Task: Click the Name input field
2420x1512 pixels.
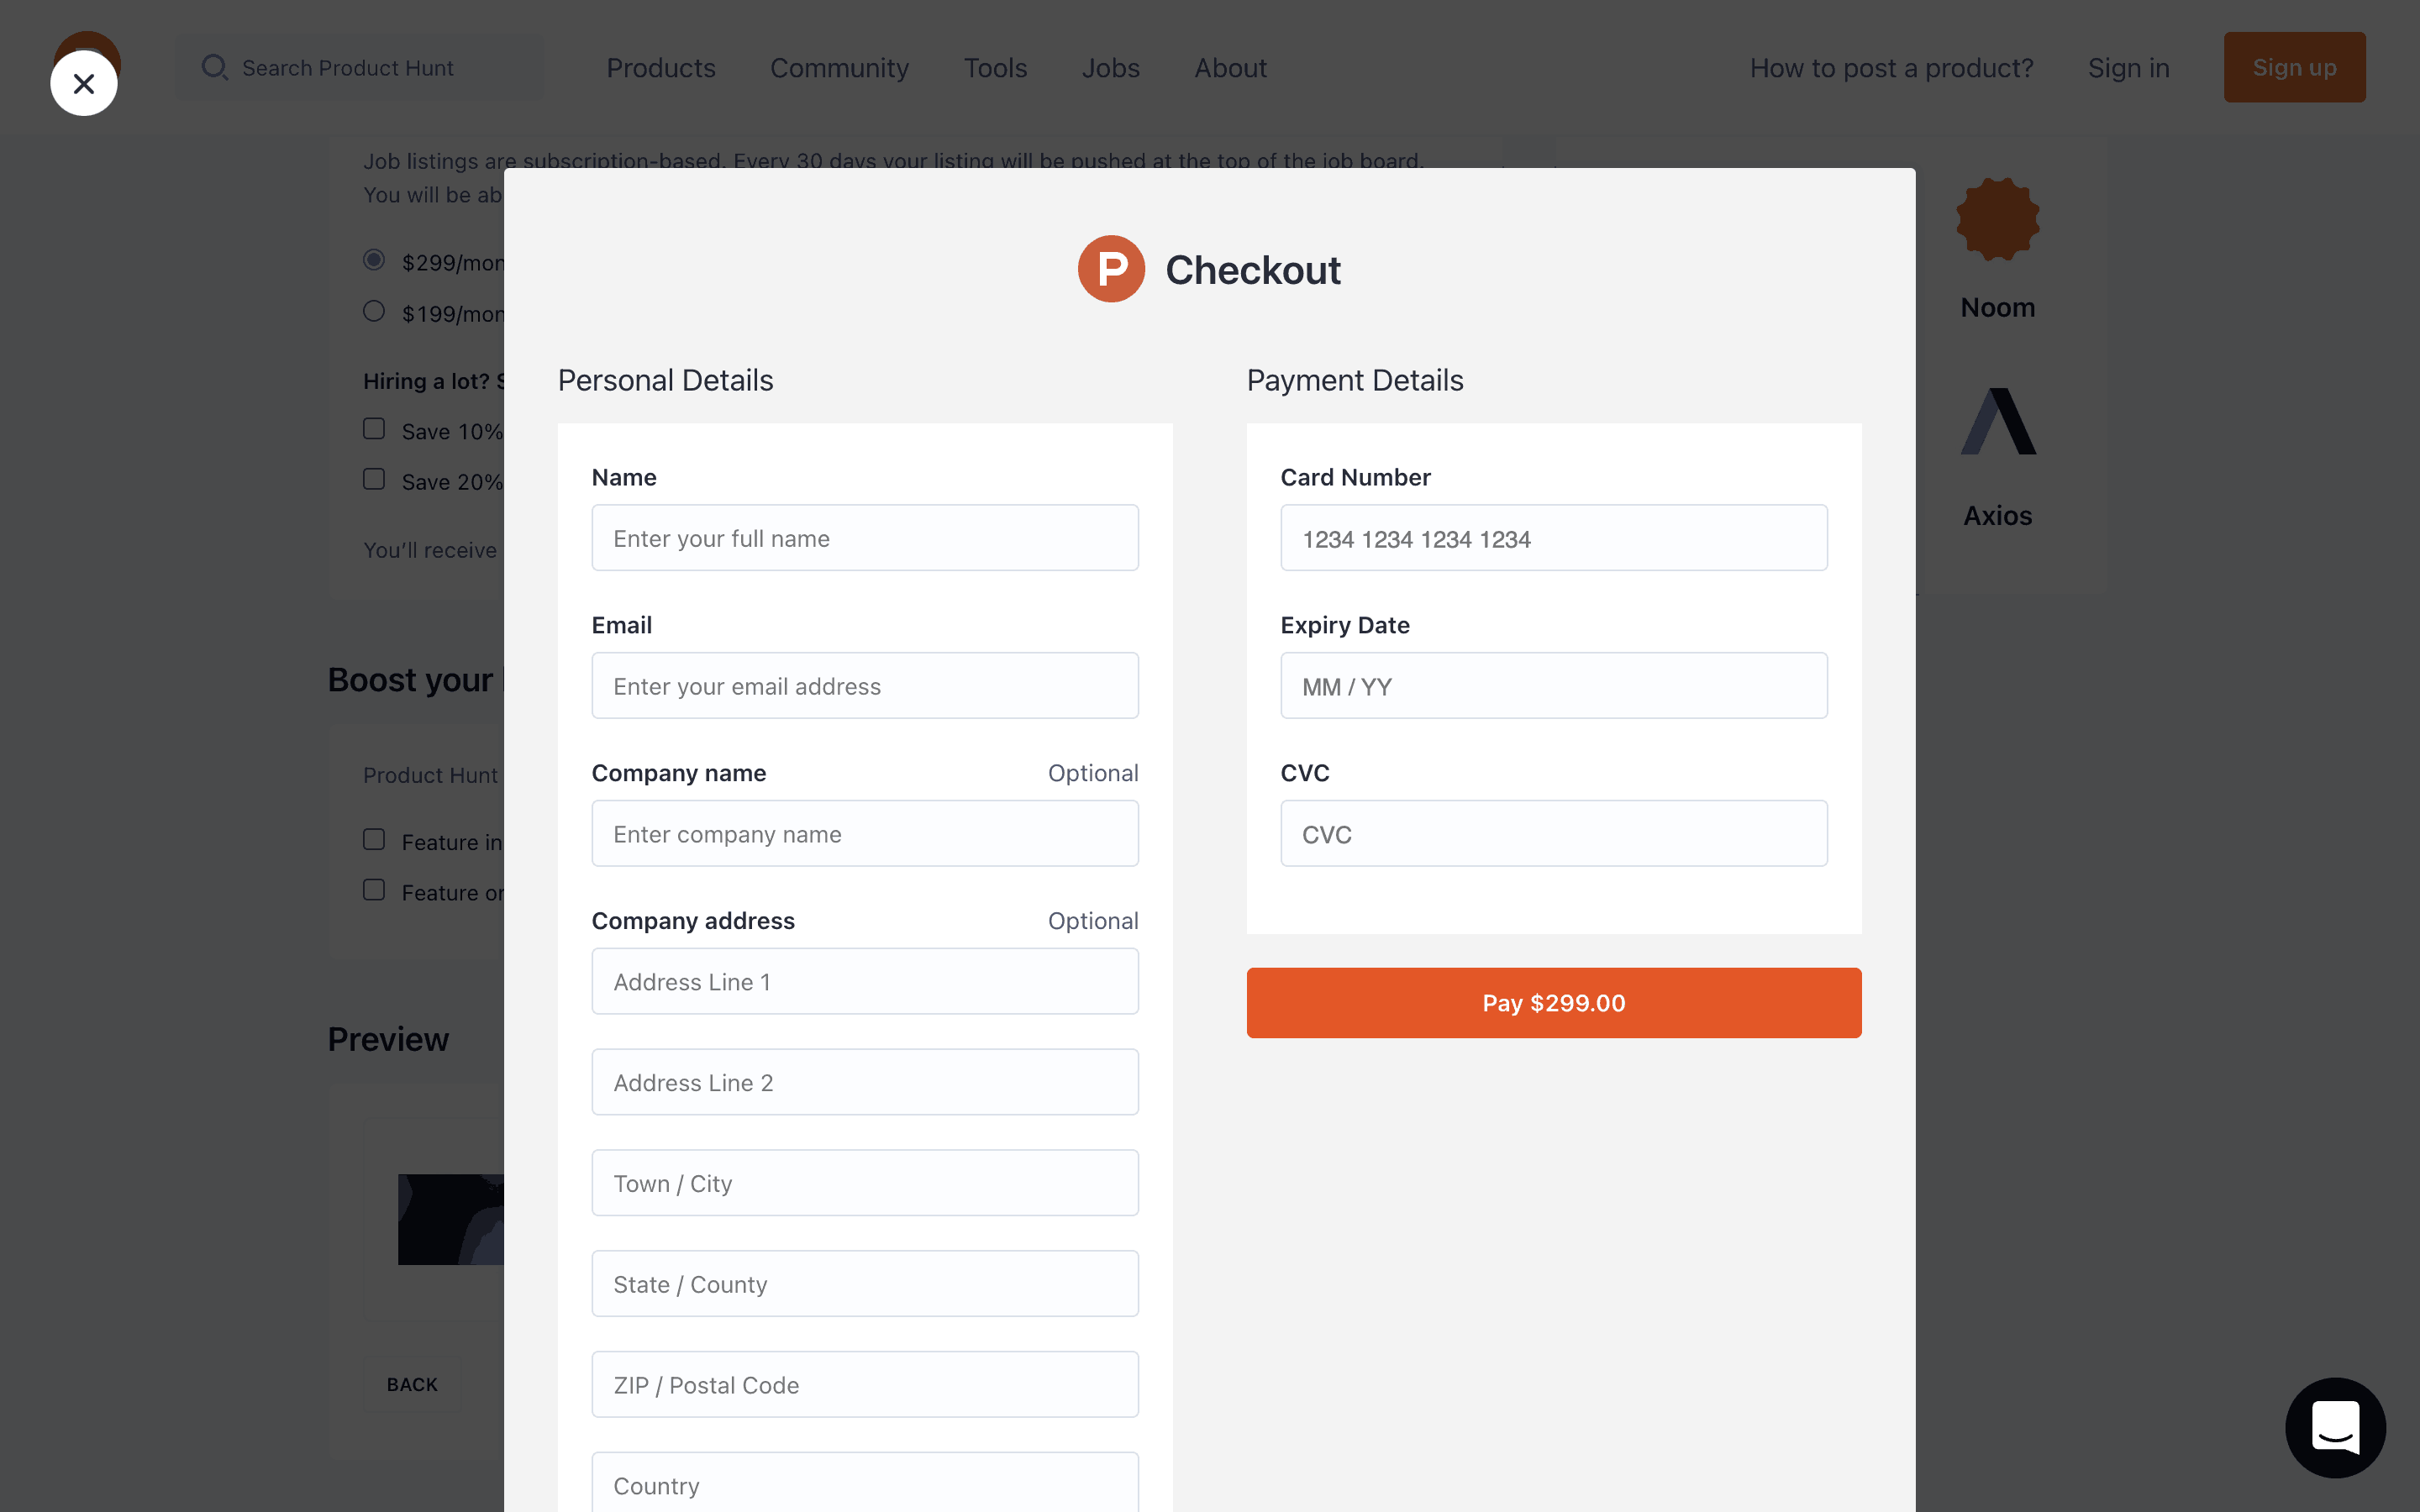Action: [x=865, y=538]
